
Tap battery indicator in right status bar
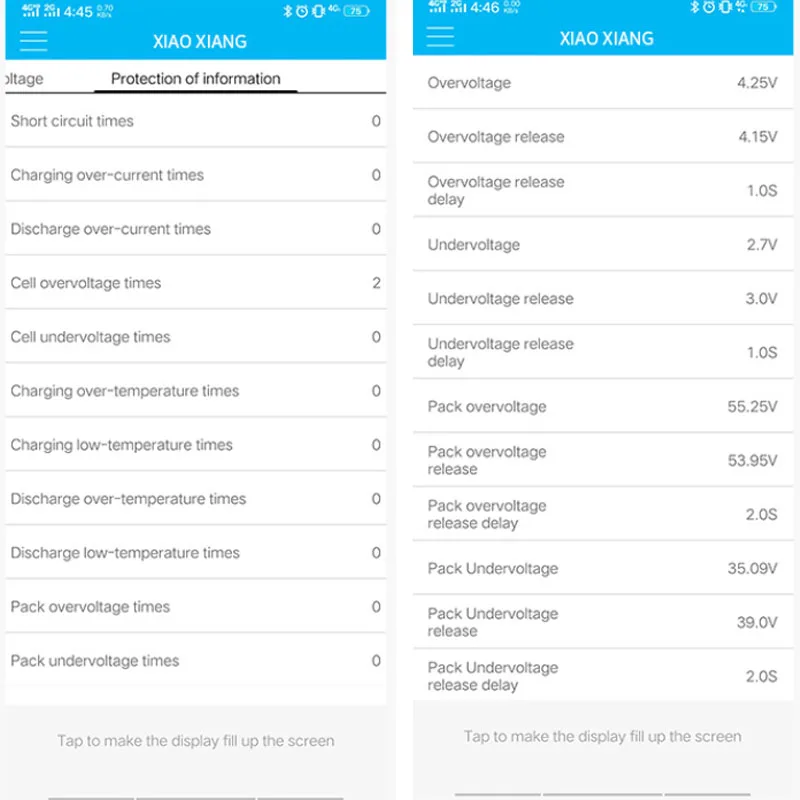coord(763,7)
